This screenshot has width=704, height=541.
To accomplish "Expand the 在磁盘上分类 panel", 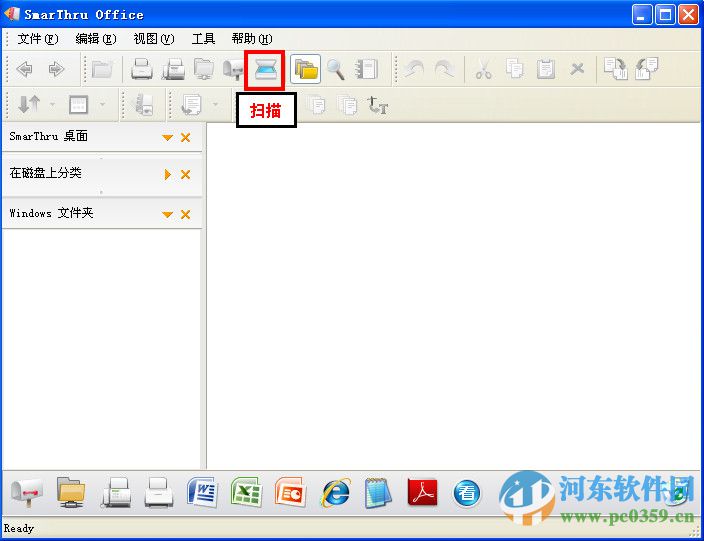I will [168, 175].
